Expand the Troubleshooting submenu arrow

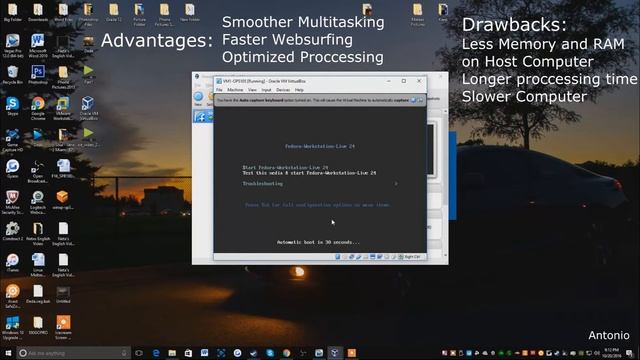pos(396,184)
